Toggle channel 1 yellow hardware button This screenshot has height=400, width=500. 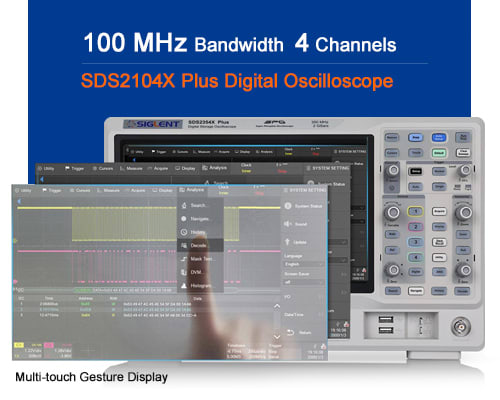[415, 211]
